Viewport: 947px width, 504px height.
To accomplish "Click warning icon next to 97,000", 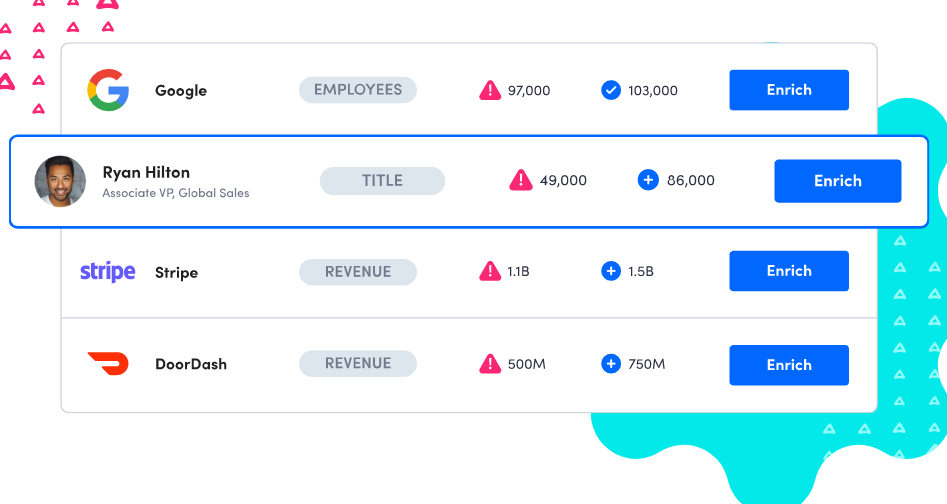I will coord(490,91).
